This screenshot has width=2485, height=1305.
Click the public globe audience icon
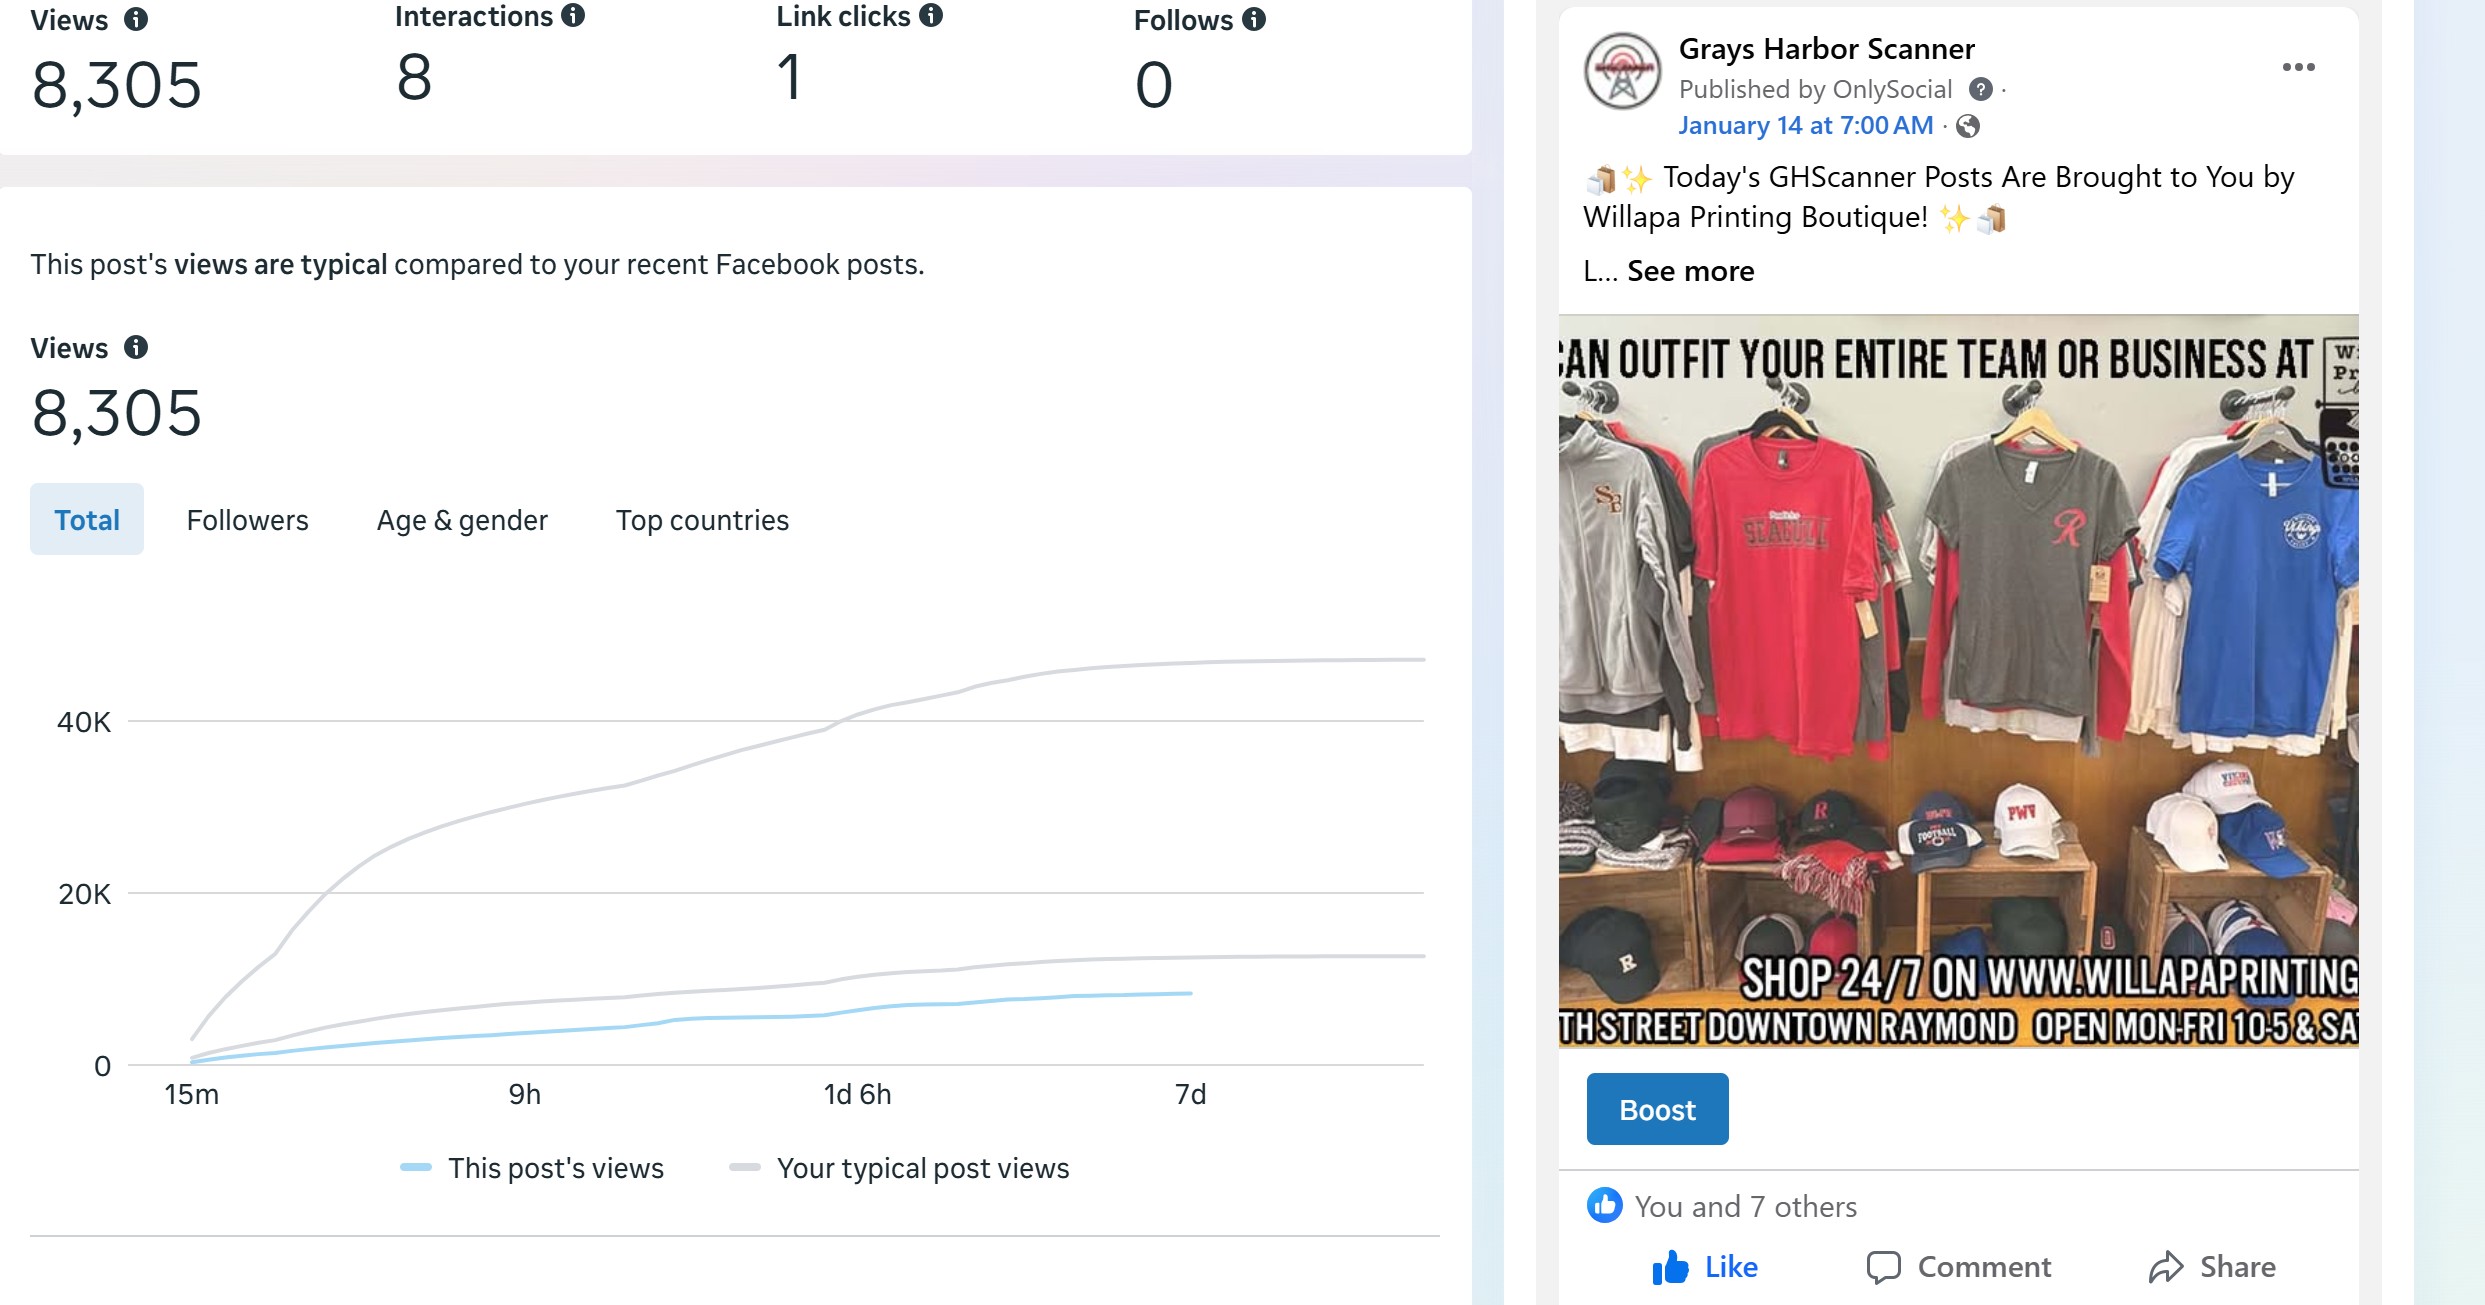click(1968, 126)
